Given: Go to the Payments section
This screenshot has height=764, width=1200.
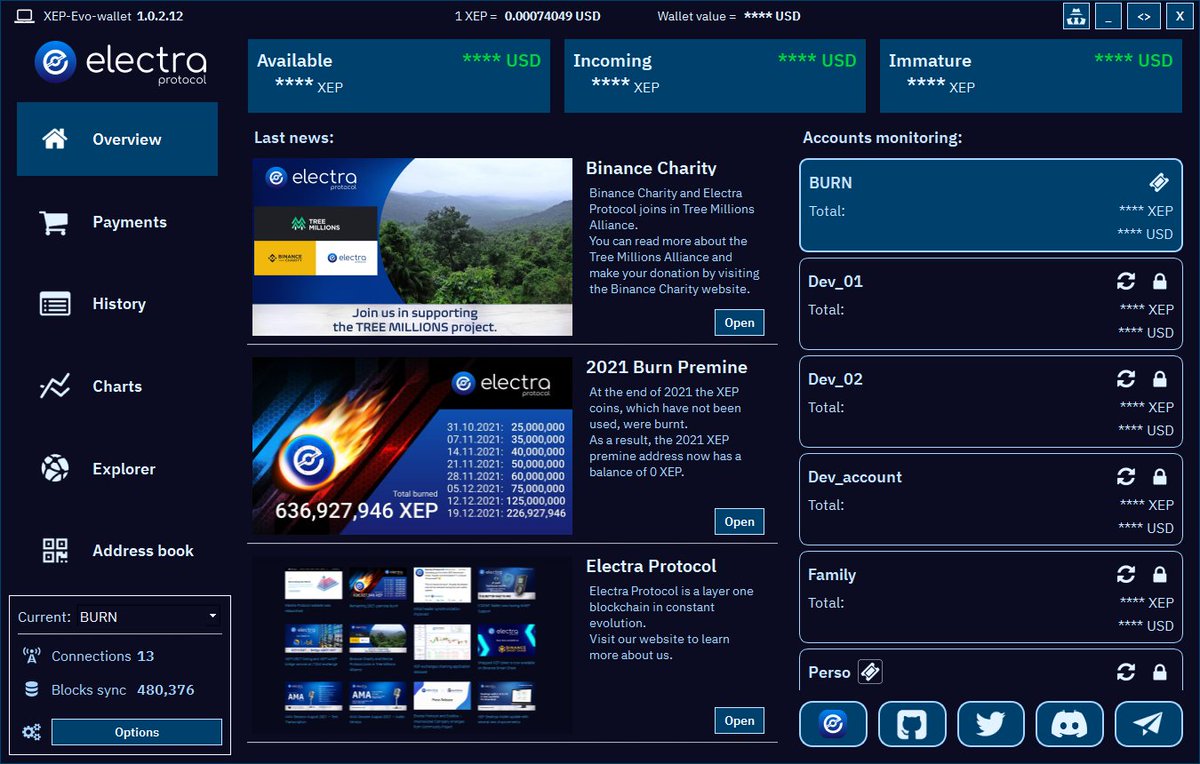Looking at the screenshot, I should [x=117, y=222].
